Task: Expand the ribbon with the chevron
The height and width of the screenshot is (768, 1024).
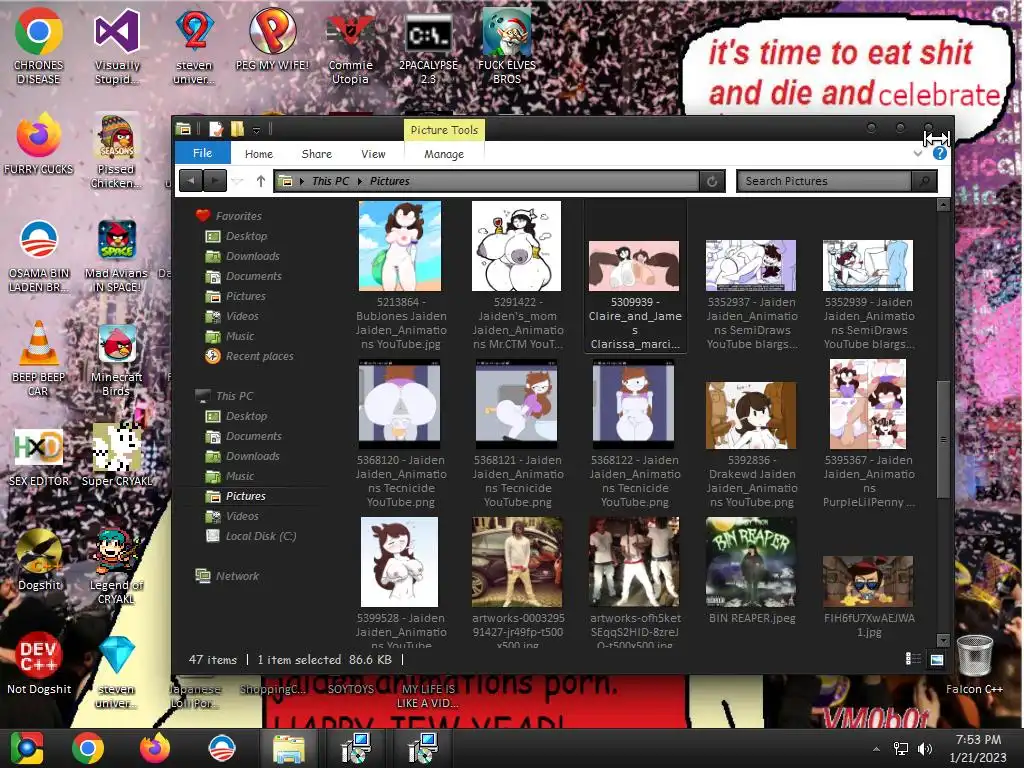Action: [x=918, y=153]
